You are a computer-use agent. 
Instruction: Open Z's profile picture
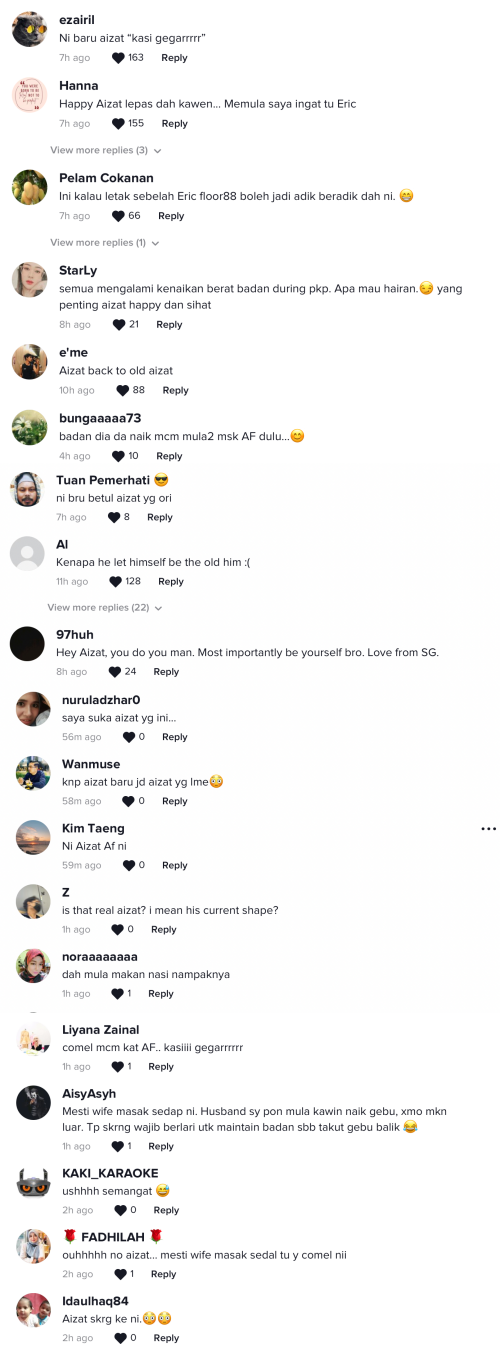click(33, 902)
